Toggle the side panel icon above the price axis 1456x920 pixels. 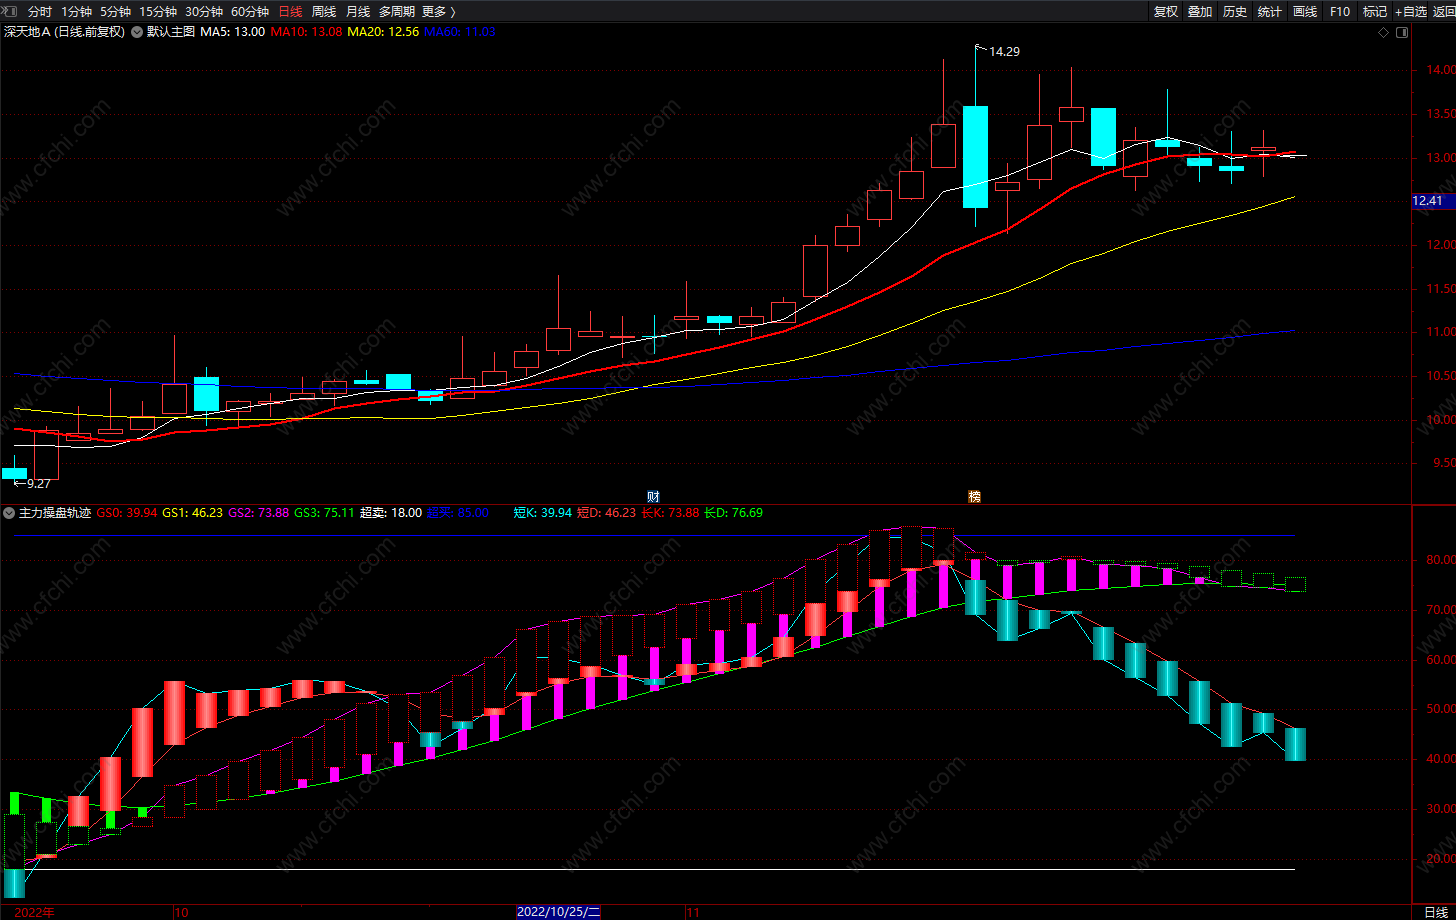pyautogui.click(x=1401, y=32)
